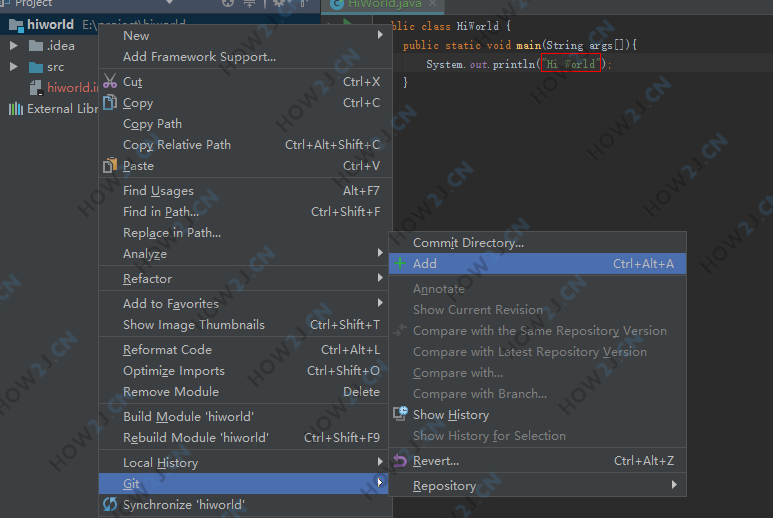
Task: Click Annotate in the Git submenu
Action: pyautogui.click(x=537, y=289)
